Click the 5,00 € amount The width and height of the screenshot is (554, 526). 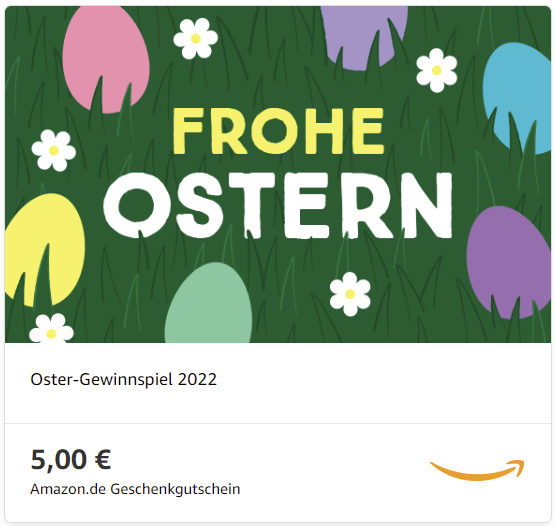pyautogui.click(x=71, y=460)
